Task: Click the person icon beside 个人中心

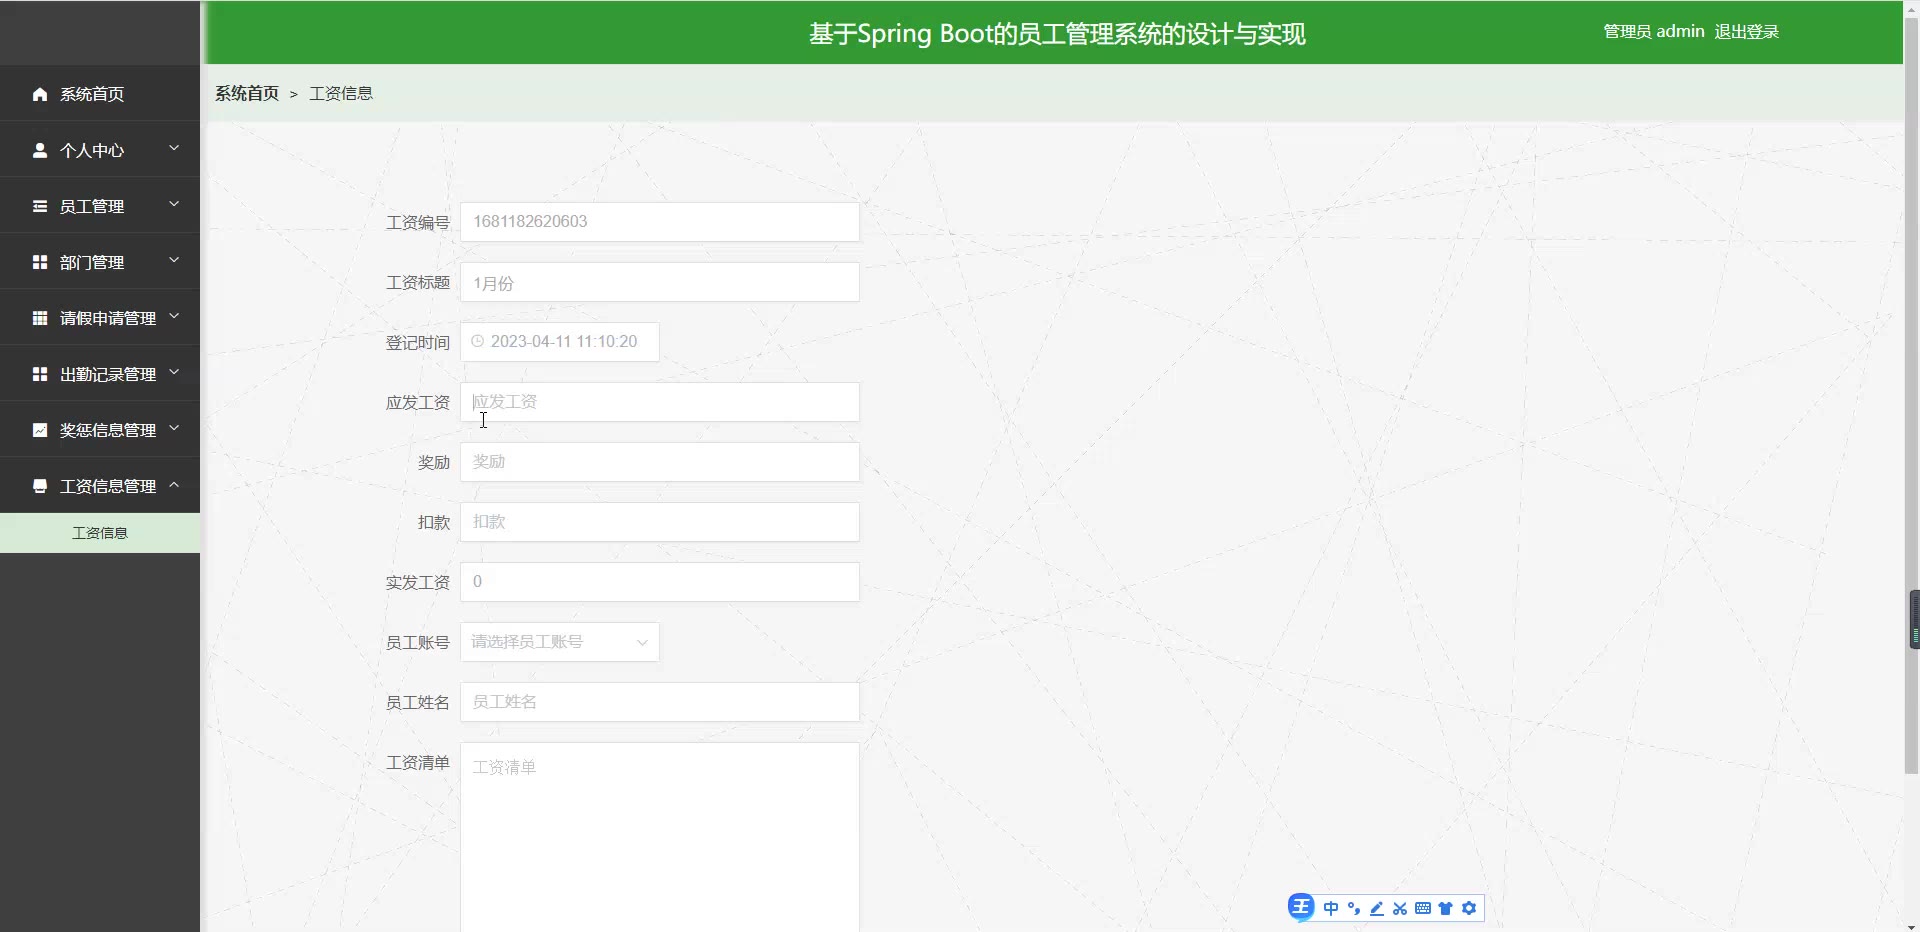Action: click(x=40, y=150)
